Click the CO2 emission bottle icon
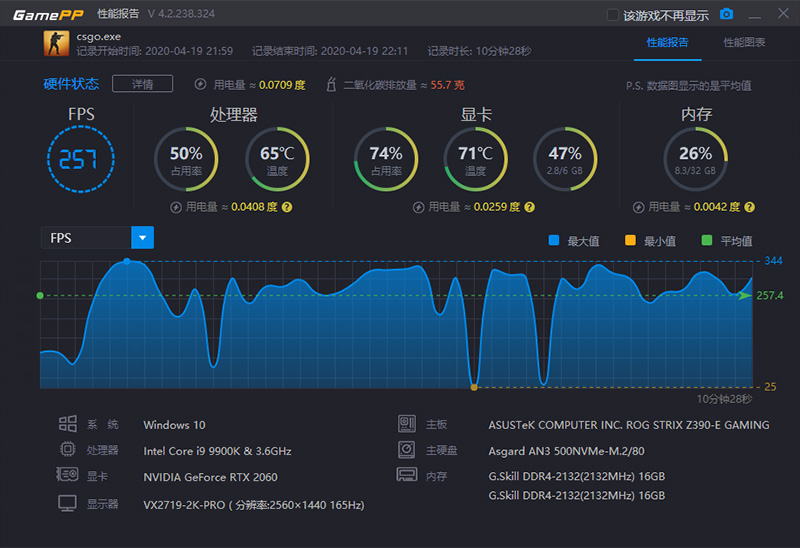Image resolution: width=800 pixels, height=548 pixels. 331,84
